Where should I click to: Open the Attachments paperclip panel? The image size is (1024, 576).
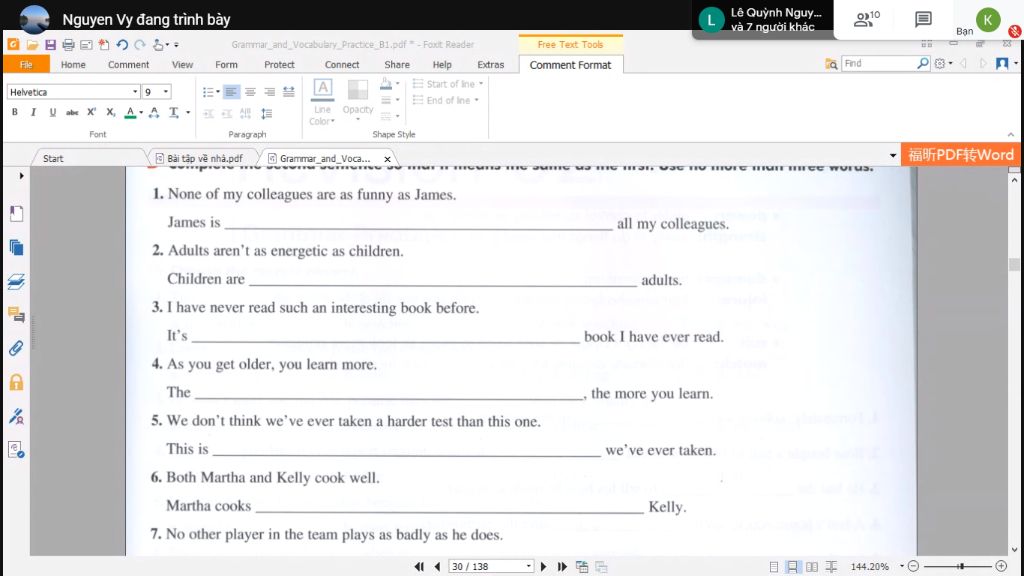pos(16,348)
